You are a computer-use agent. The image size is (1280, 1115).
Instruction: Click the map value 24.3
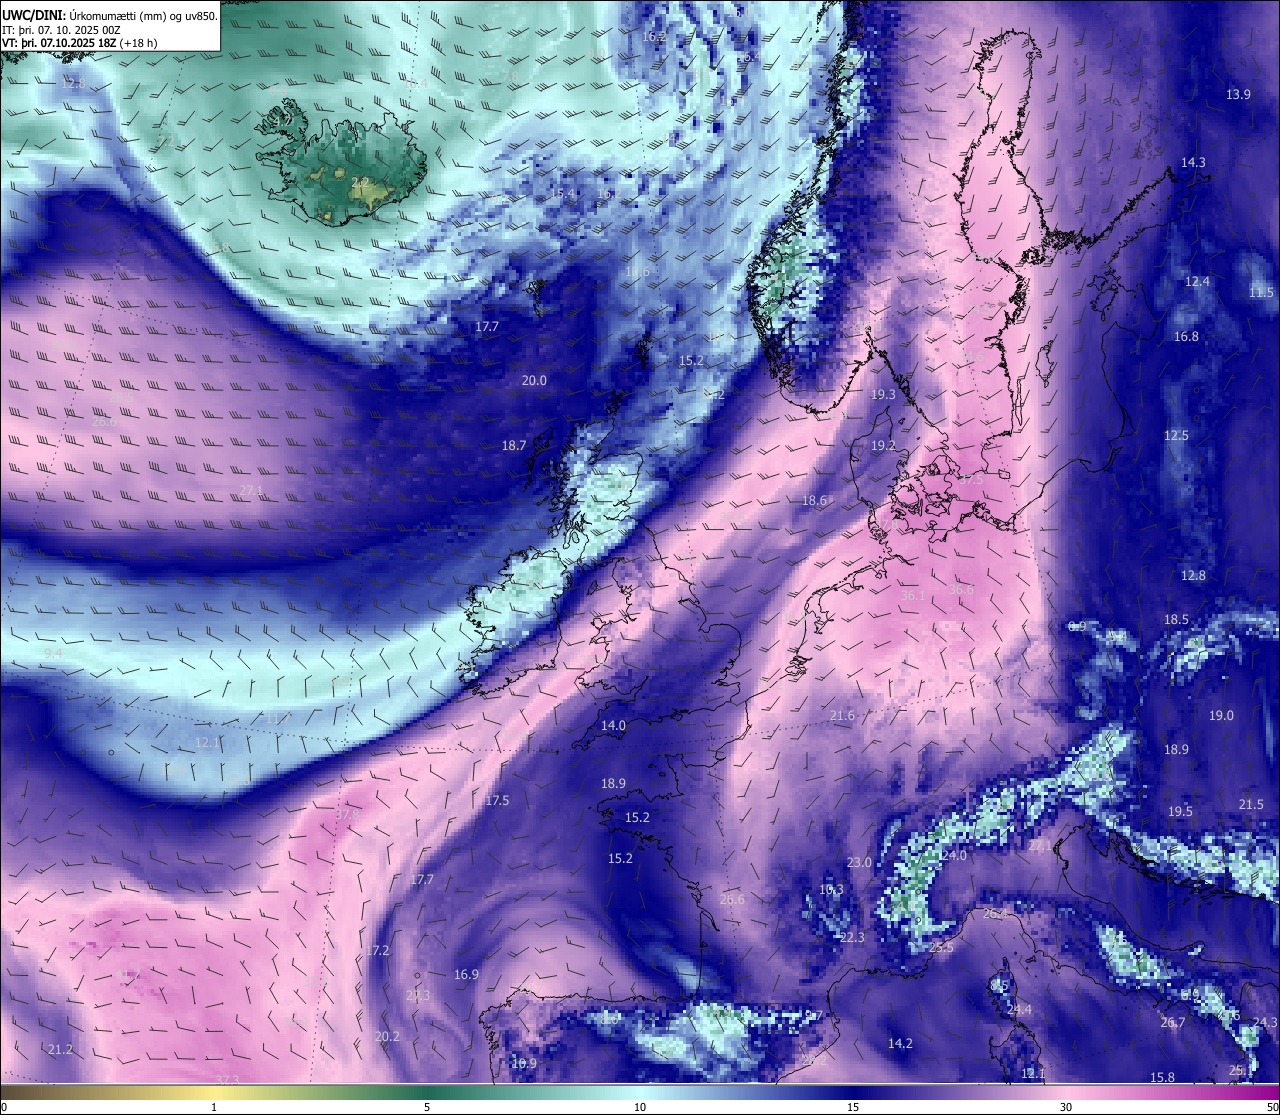1265,1022
